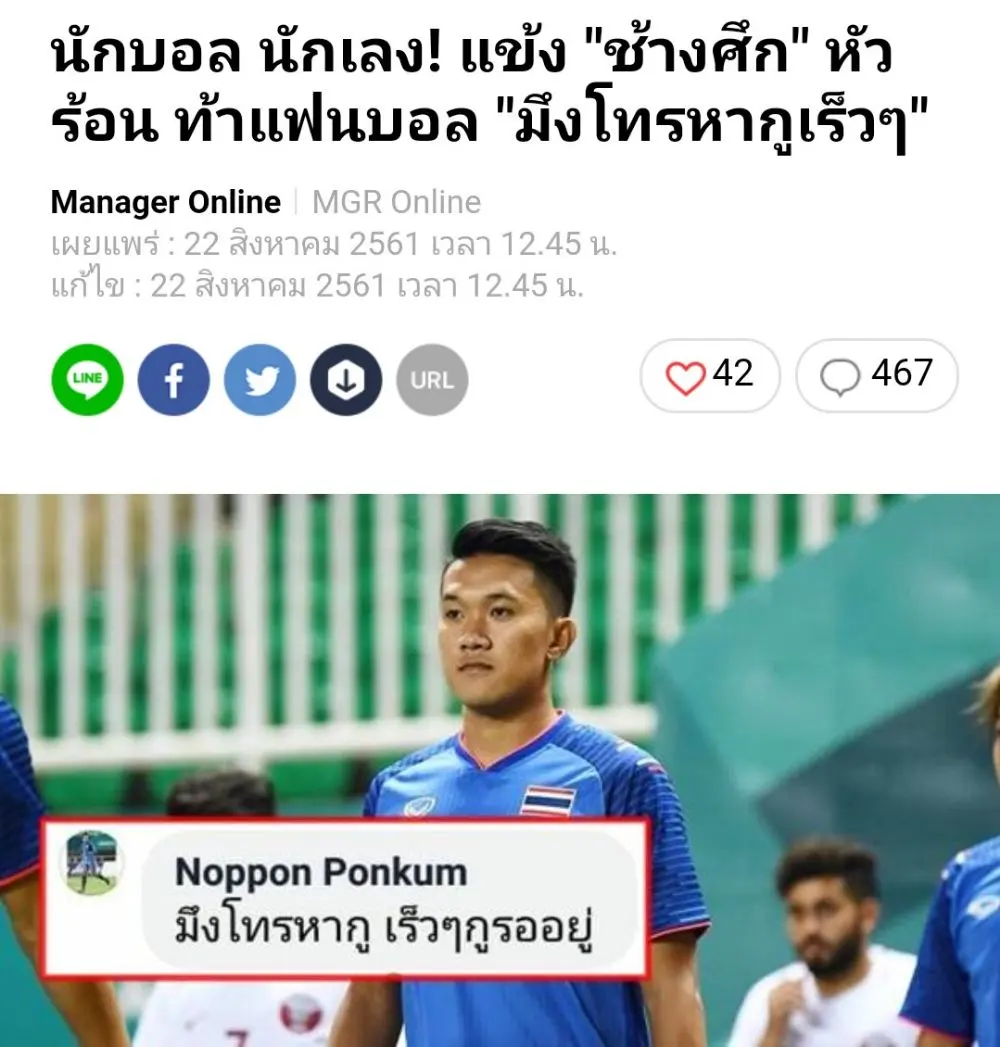Share the article on Facebook

pos(174,380)
